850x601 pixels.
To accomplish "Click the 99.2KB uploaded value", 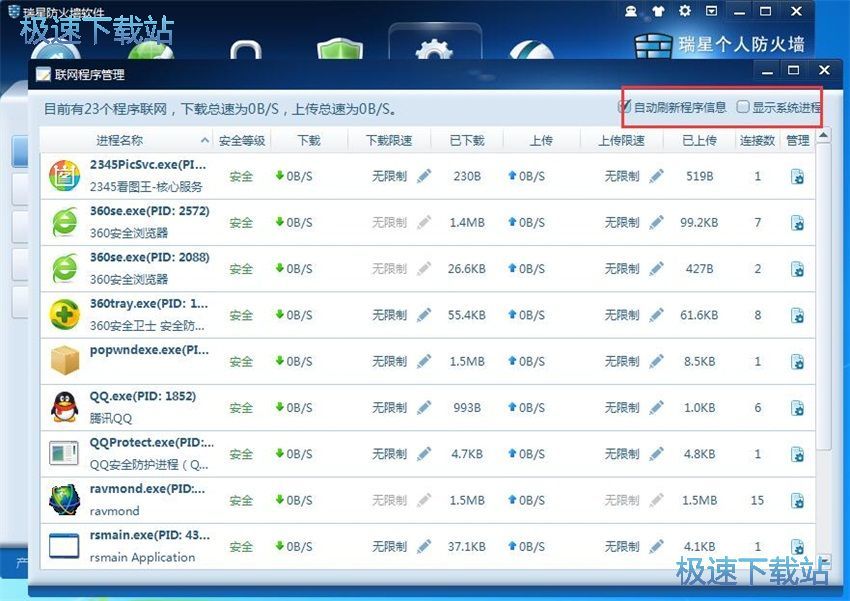I will [x=699, y=222].
